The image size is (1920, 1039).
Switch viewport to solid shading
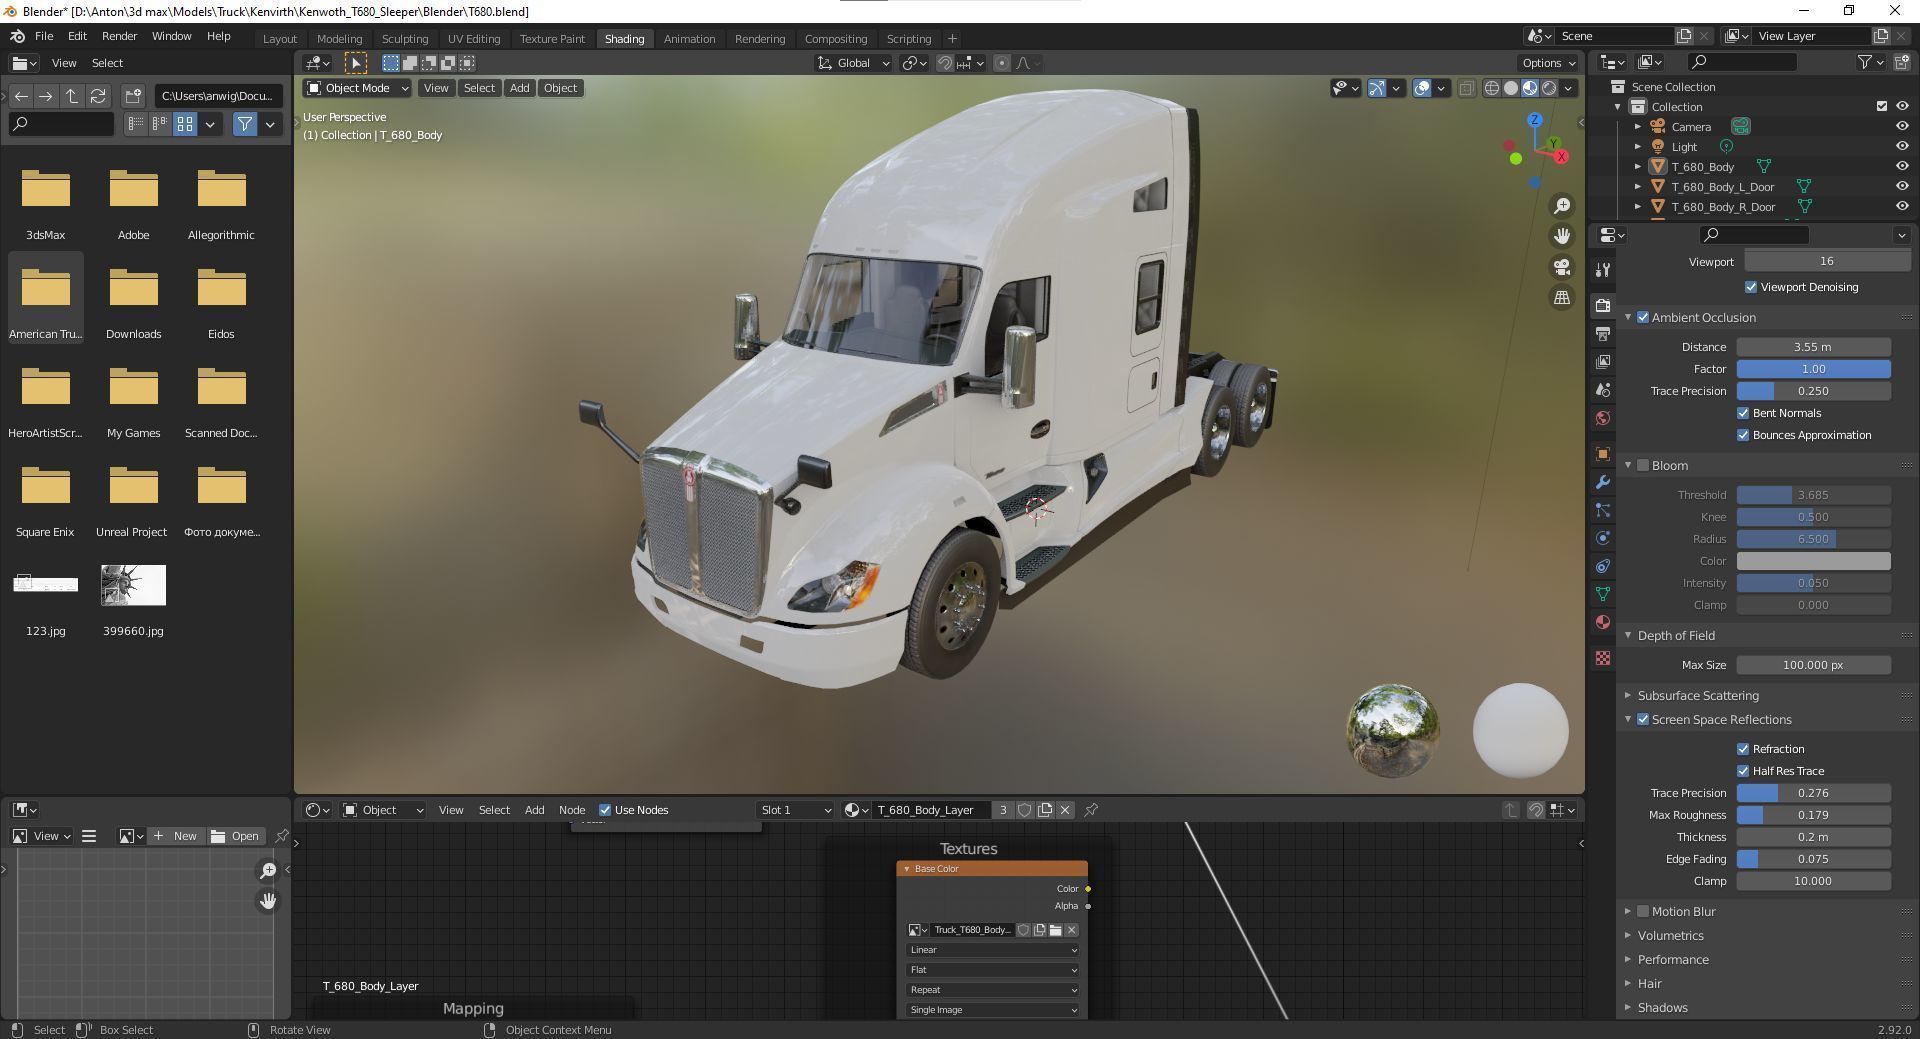[x=1511, y=88]
